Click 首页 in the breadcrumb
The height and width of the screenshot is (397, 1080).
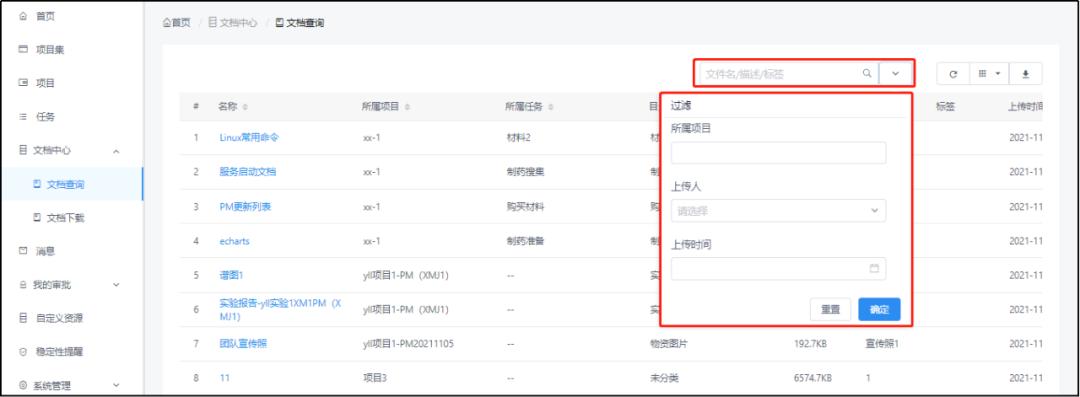176,23
